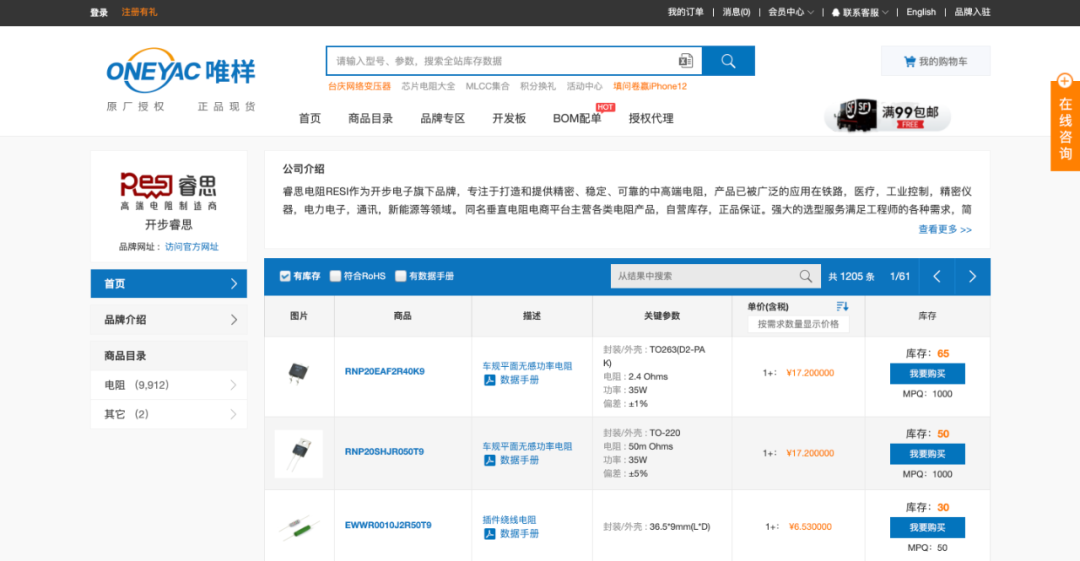Click 我要购买 for EWWR0010J2R50T9
Viewport: 1080px width, 561px height.
927,527
